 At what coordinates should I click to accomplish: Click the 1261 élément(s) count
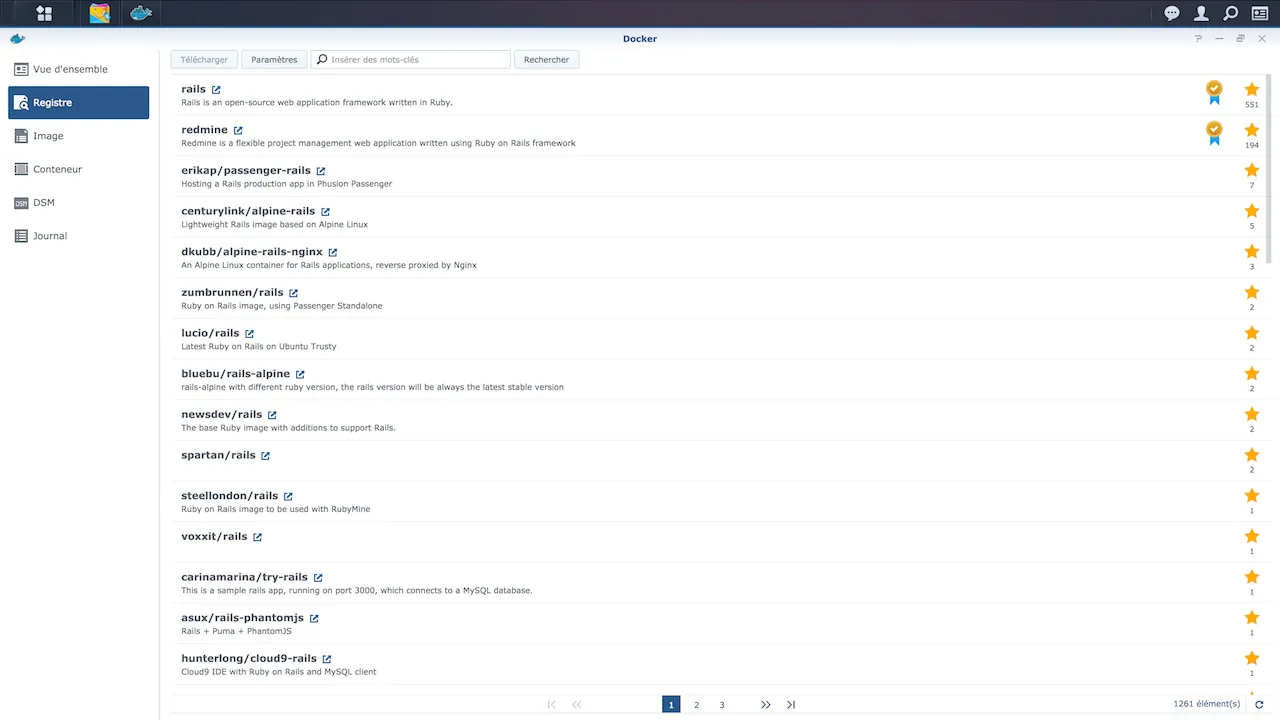click(1207, 704)
